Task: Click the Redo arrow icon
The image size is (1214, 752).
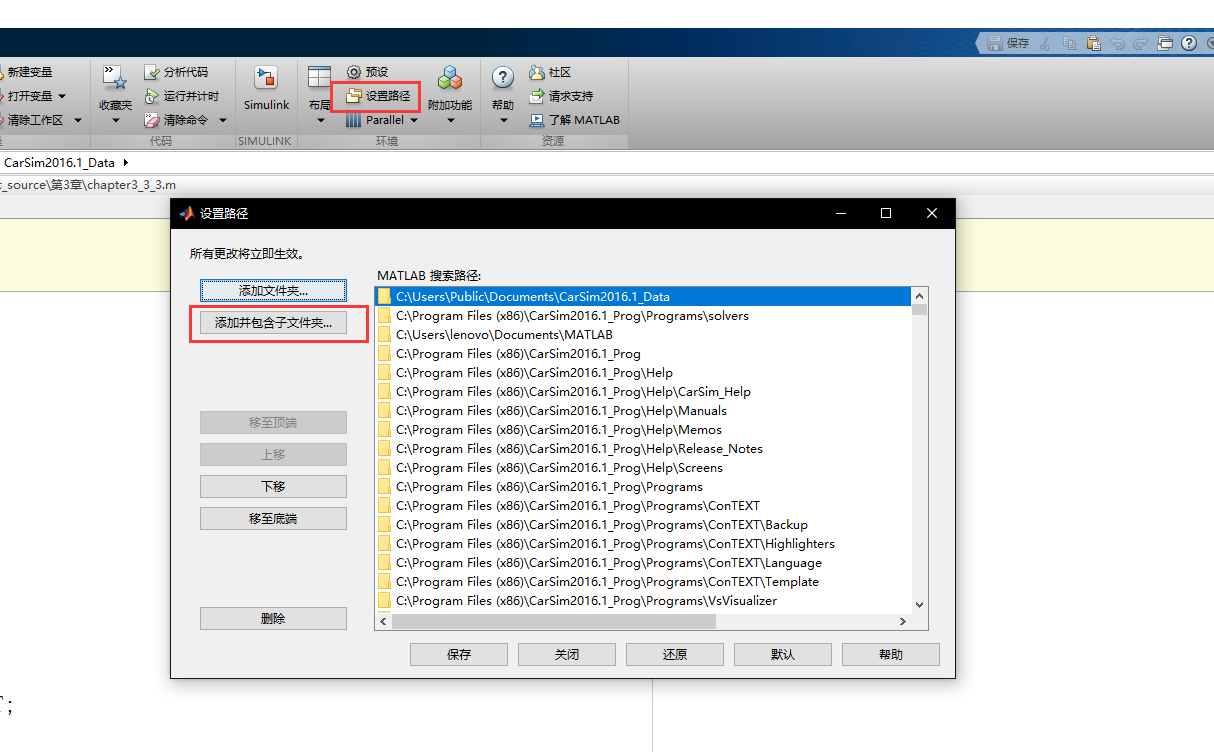Action: [x=1141, y=43]
